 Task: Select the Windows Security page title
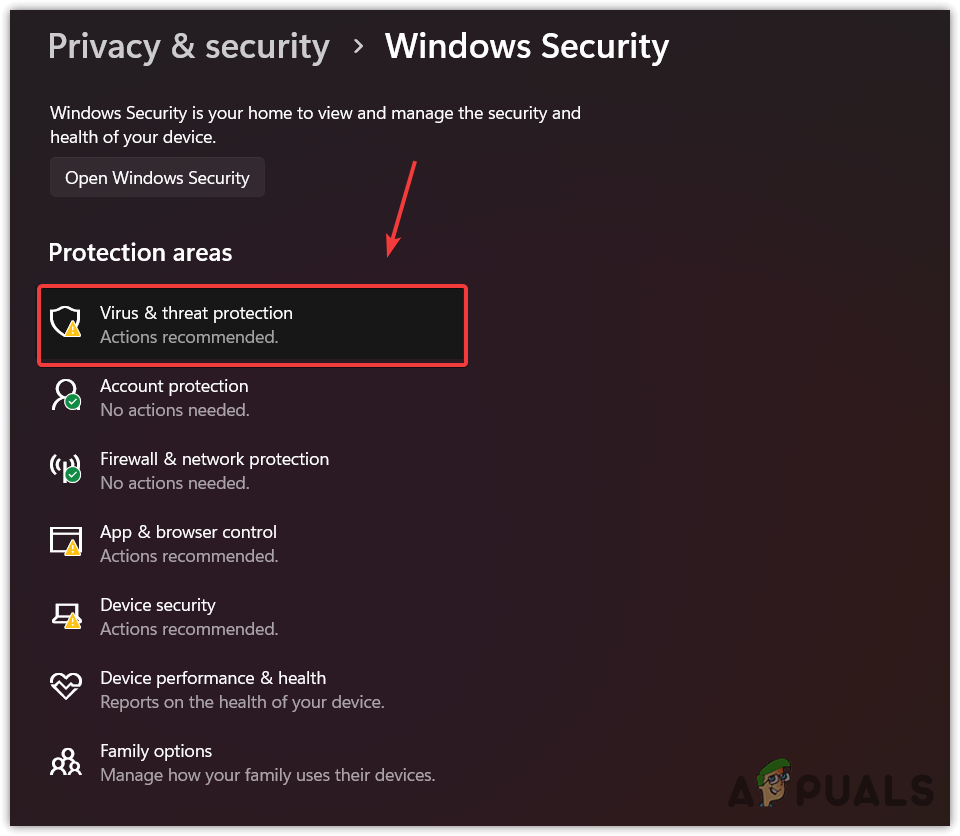(x=527, y=46)
